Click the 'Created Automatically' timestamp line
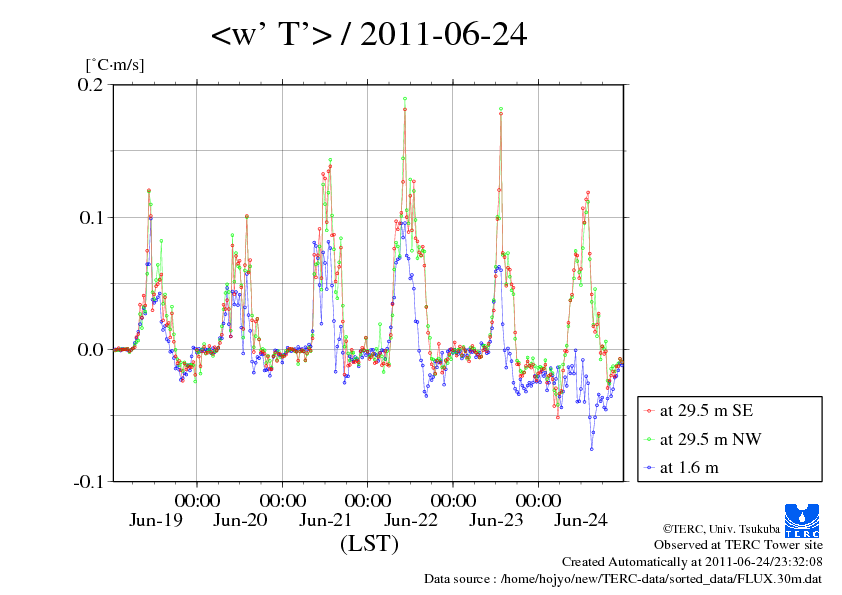Screen dimensions: 842x595 692,562
